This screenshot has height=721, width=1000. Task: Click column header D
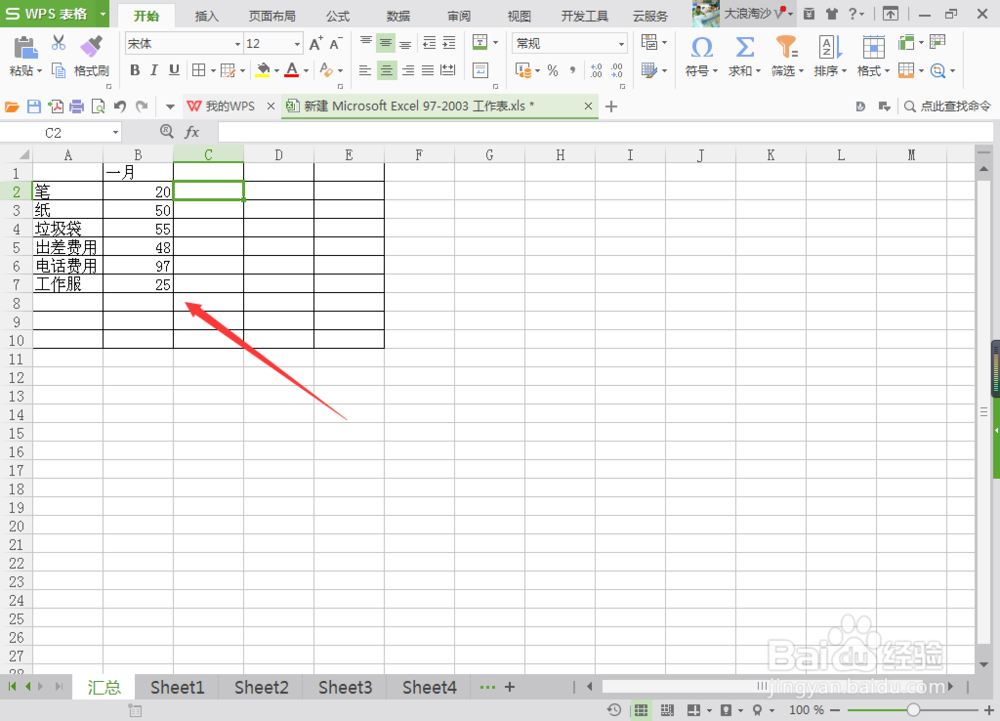279,155
